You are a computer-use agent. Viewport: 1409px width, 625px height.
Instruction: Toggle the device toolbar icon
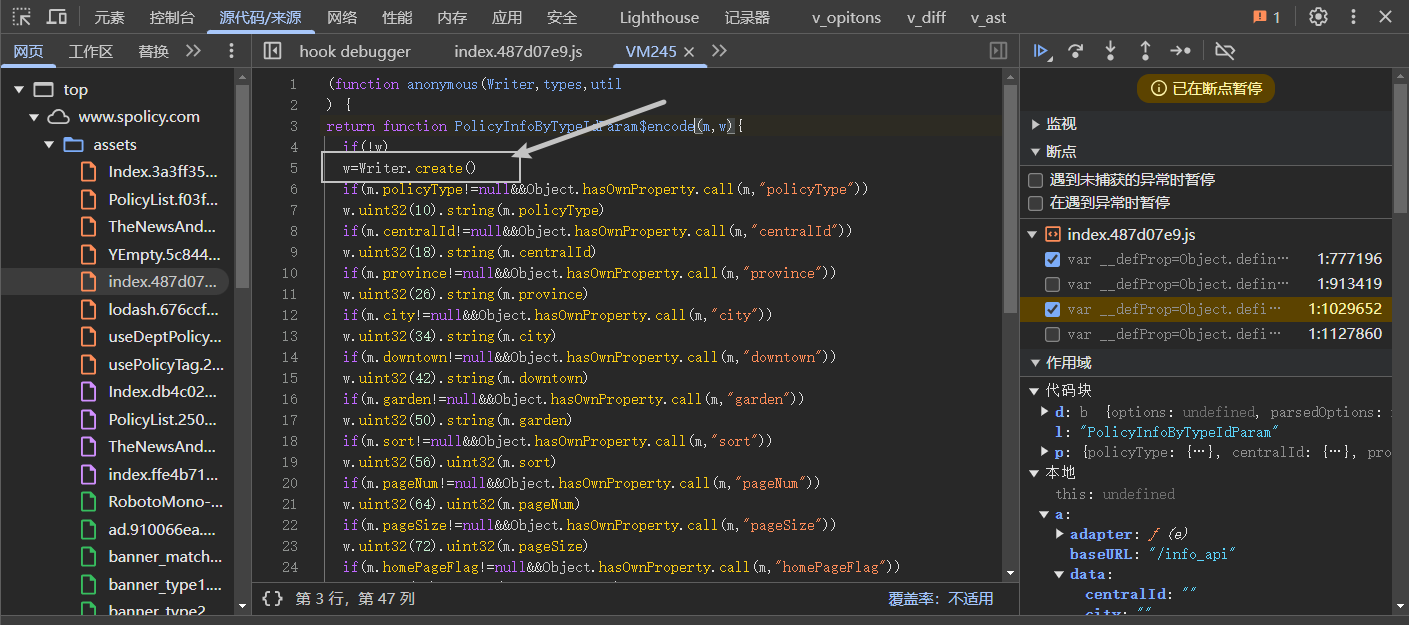pos(57,17)
